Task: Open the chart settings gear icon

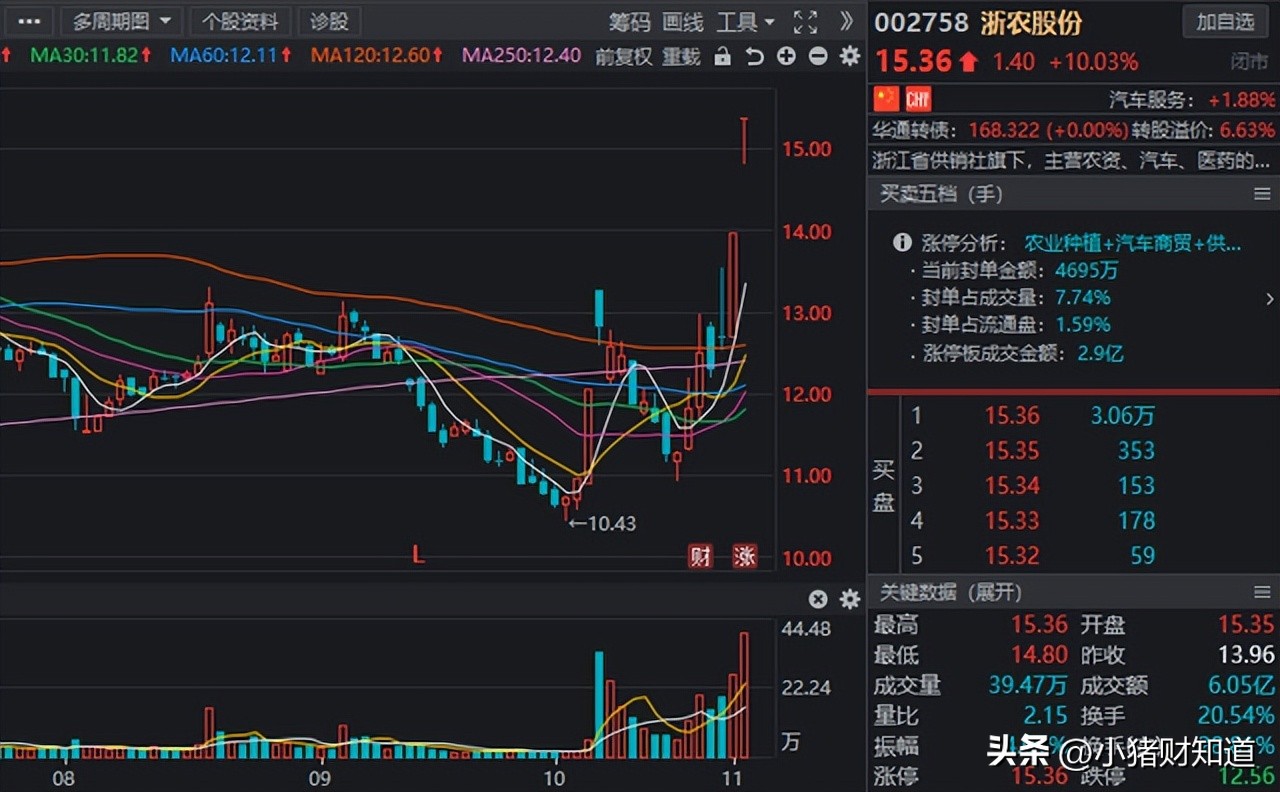Action: pos(849,57)
